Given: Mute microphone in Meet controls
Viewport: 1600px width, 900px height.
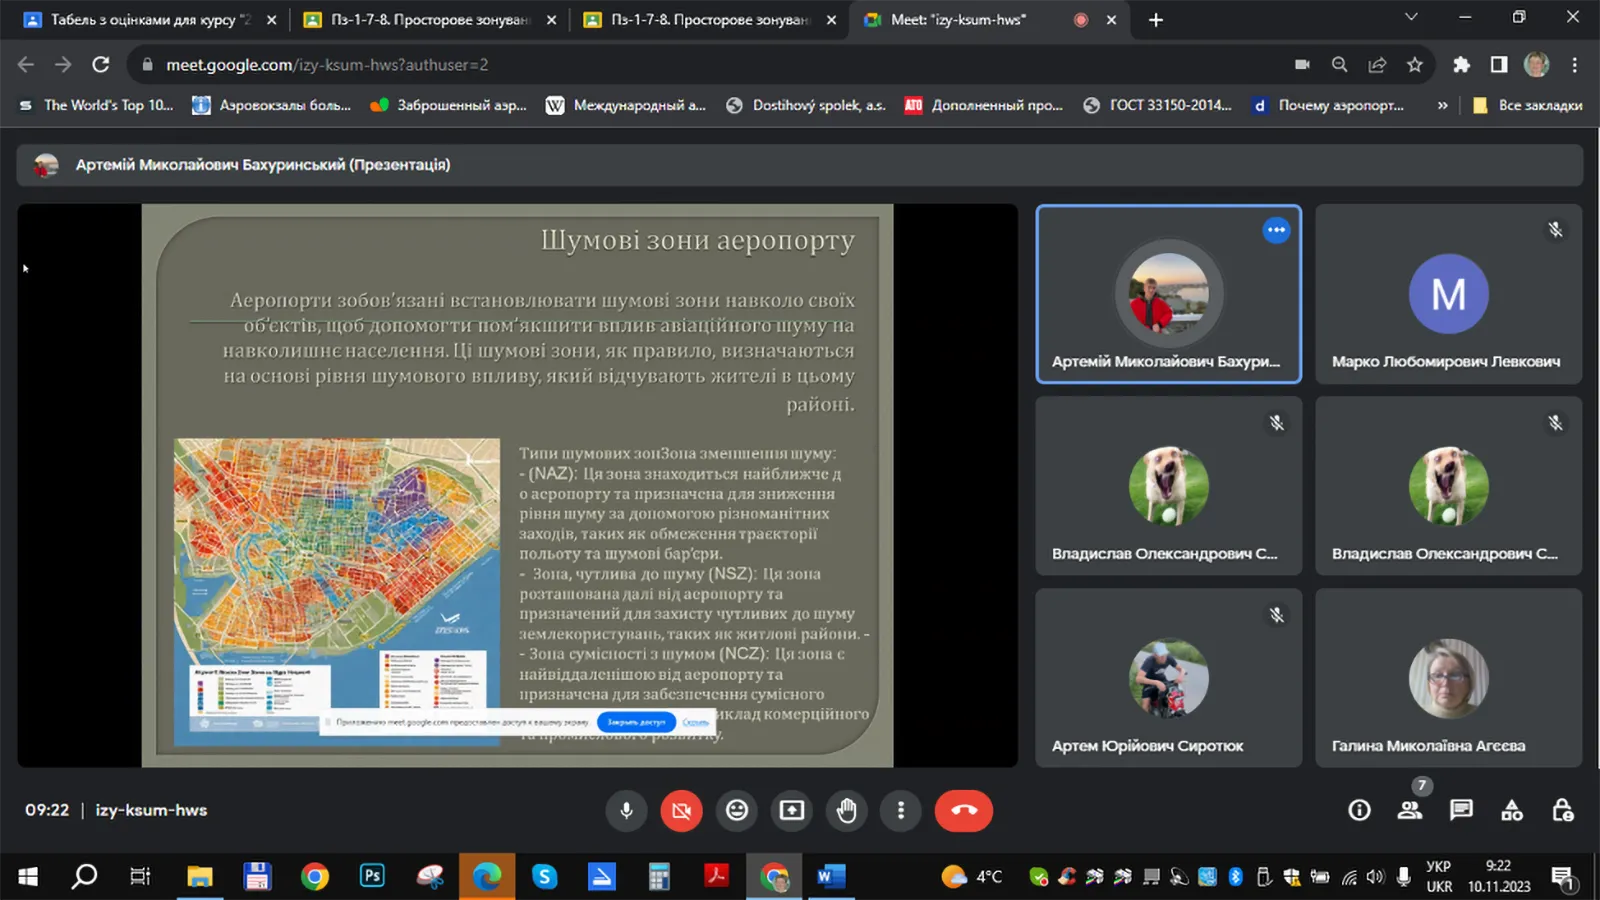Looking at the screenshot, I should coord(627,810).
